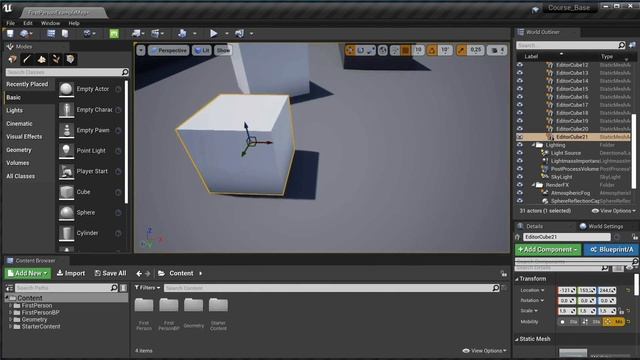Click the green Blueprints toolbar icon
This screenshot has width=640, height=360.
[114, 33]
